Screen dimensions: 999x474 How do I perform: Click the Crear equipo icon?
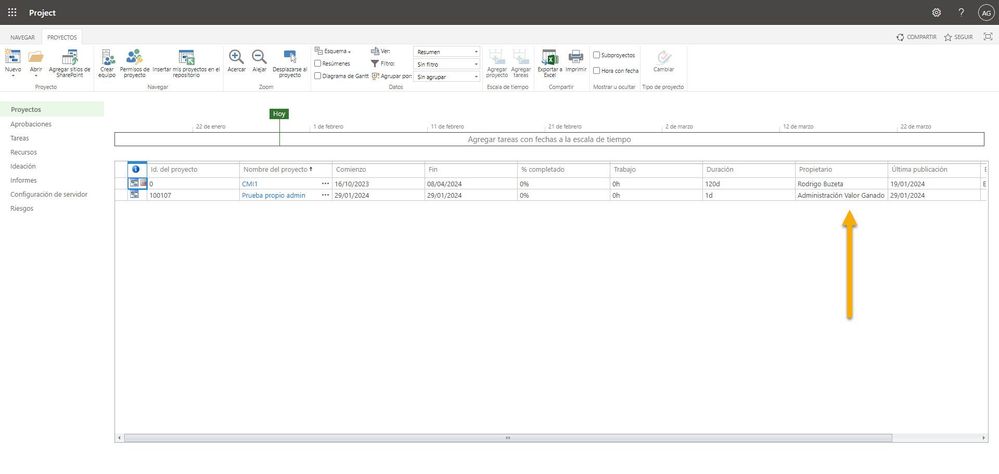107,57
